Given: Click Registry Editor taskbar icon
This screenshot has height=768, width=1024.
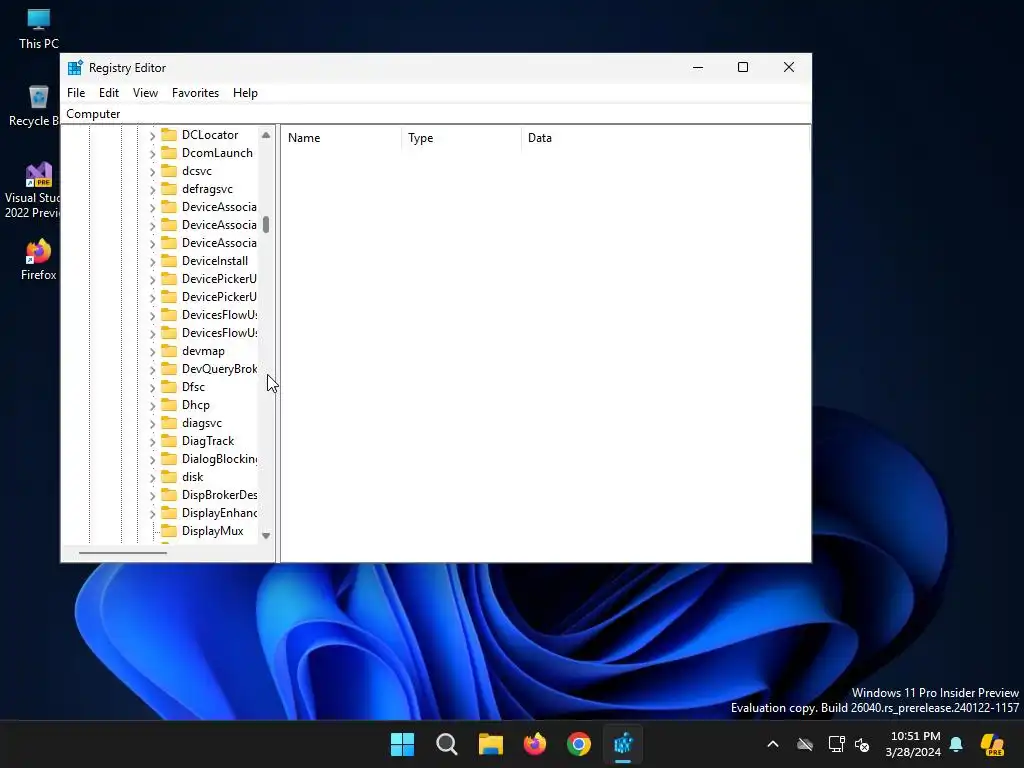Looking at the screenshot, I should pyautogui.click(x=623, y=744).
